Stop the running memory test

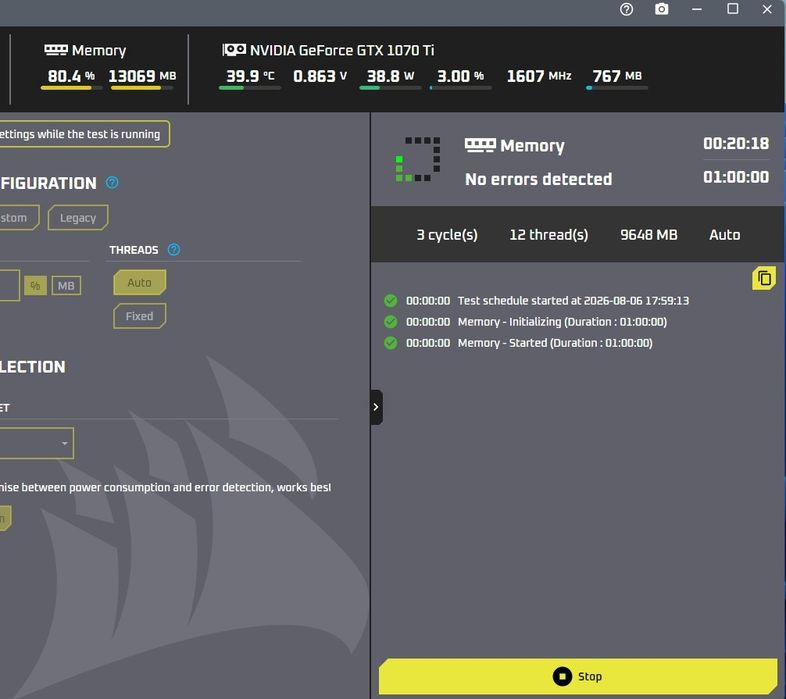[x=577, y=676]
